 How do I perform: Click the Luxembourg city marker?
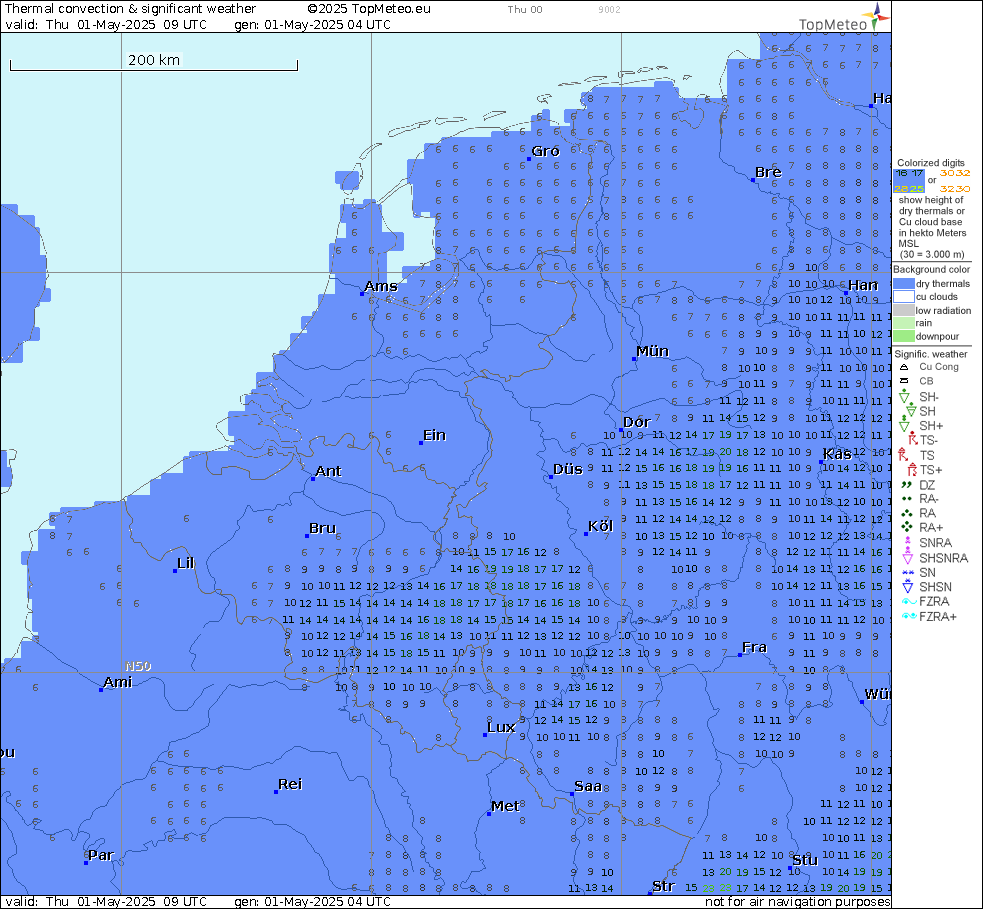pos(485,735)
